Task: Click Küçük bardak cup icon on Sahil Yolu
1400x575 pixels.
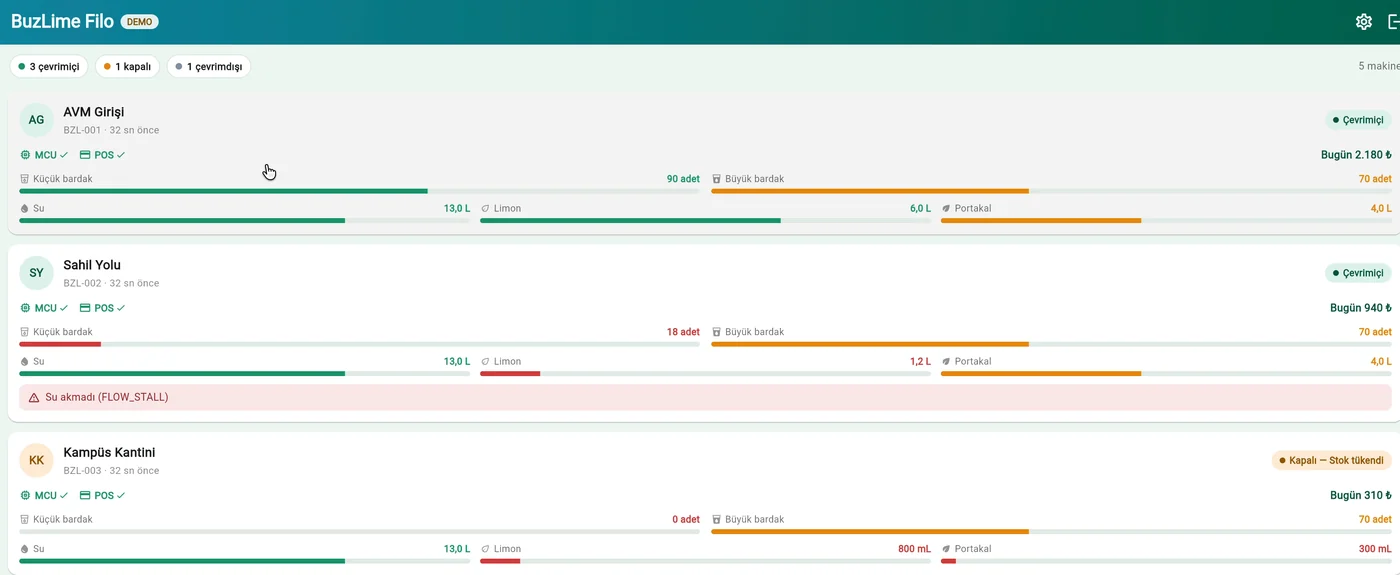Action: point(25,332)
